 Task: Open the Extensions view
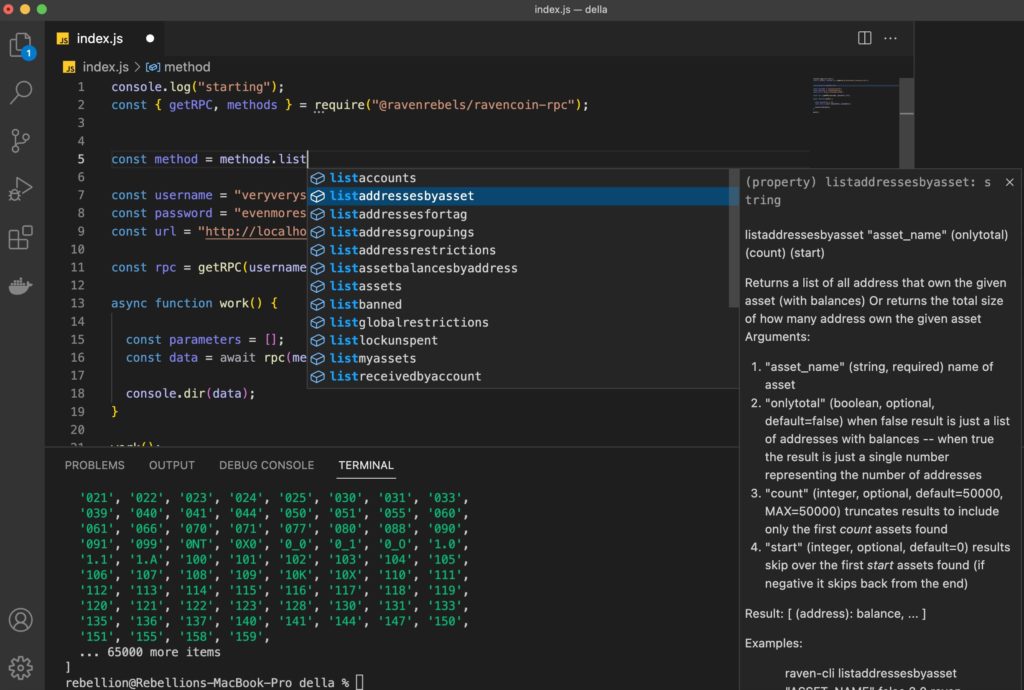(x=21, y=237)
